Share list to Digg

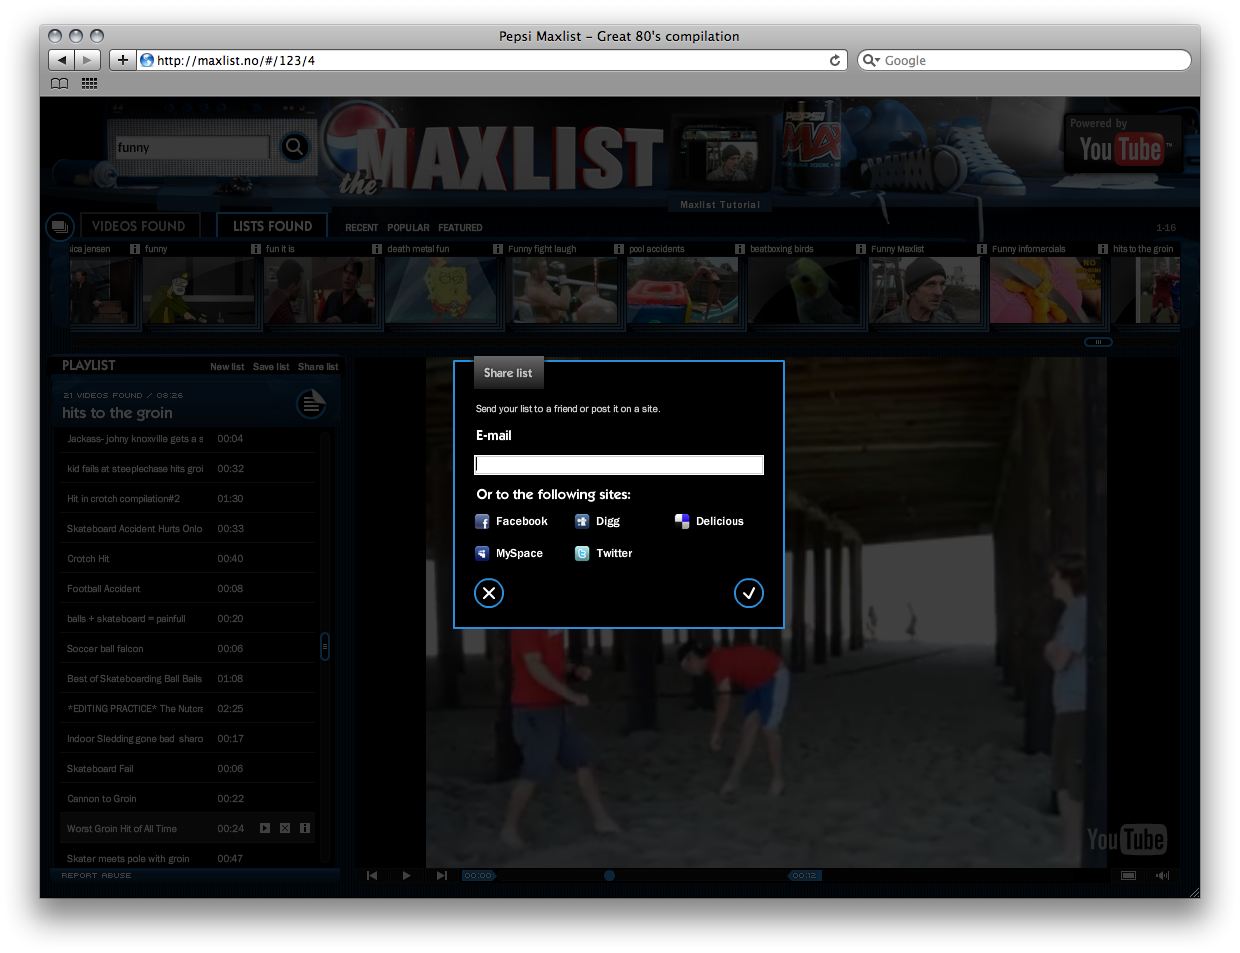tap(597, 522)
